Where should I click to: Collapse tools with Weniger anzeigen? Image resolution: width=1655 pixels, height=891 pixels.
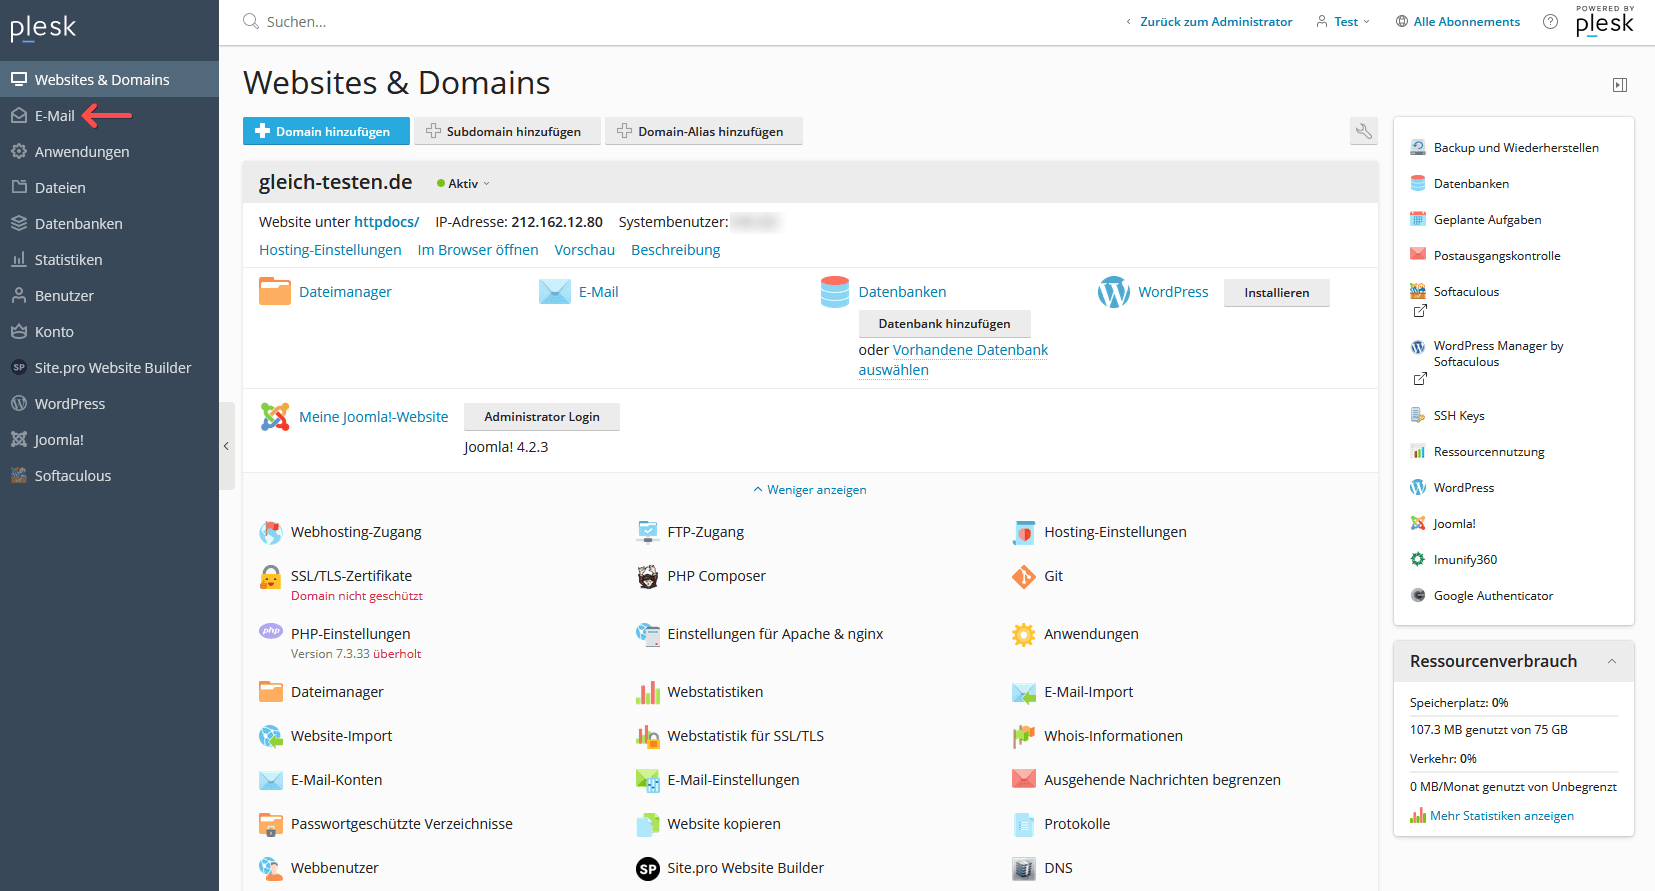click(x=810, y=490)
